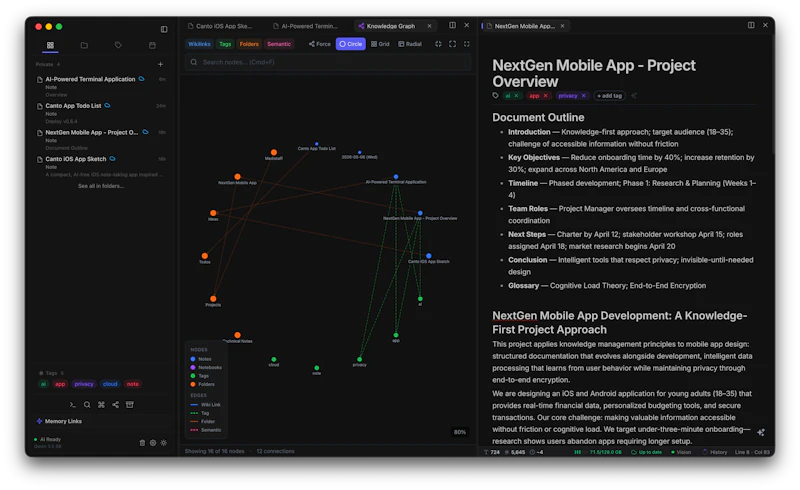Click the add tag button
This screenshot has width=800, height=490.
pyautogui.click(x=609, y=96)
